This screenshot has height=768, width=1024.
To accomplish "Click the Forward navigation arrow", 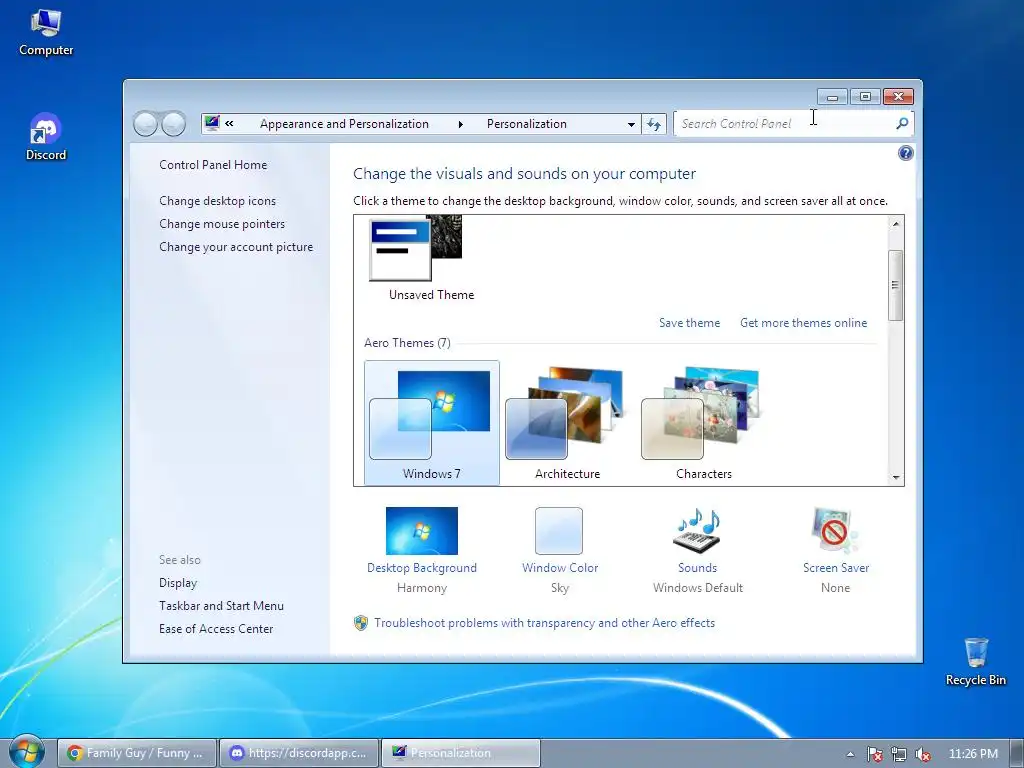I will click(174, 123).
